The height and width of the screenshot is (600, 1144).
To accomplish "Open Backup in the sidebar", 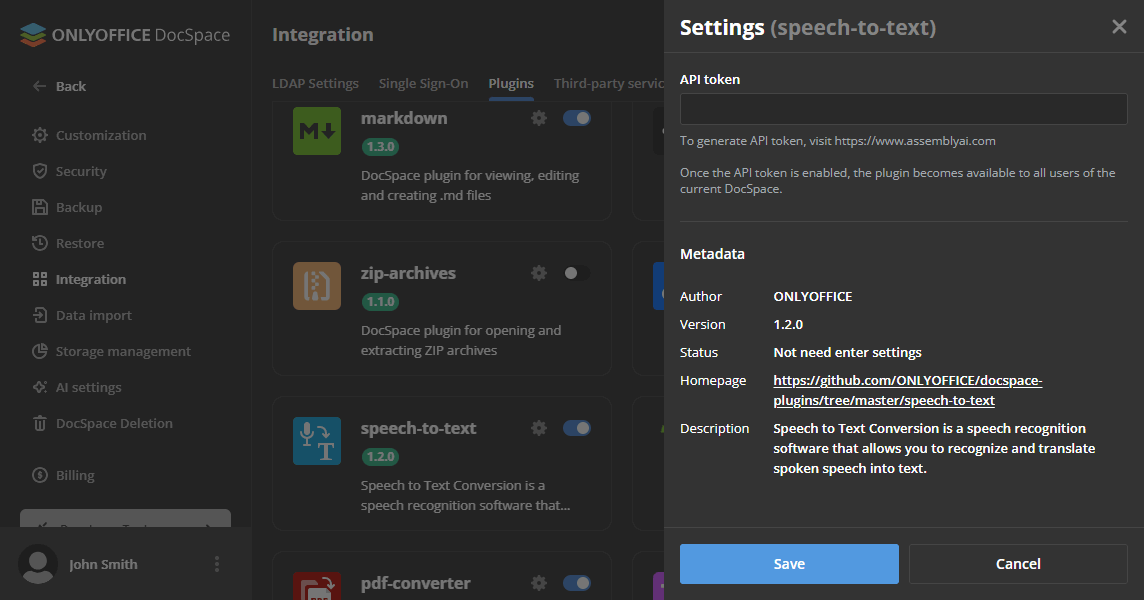I will click(79, 207).
